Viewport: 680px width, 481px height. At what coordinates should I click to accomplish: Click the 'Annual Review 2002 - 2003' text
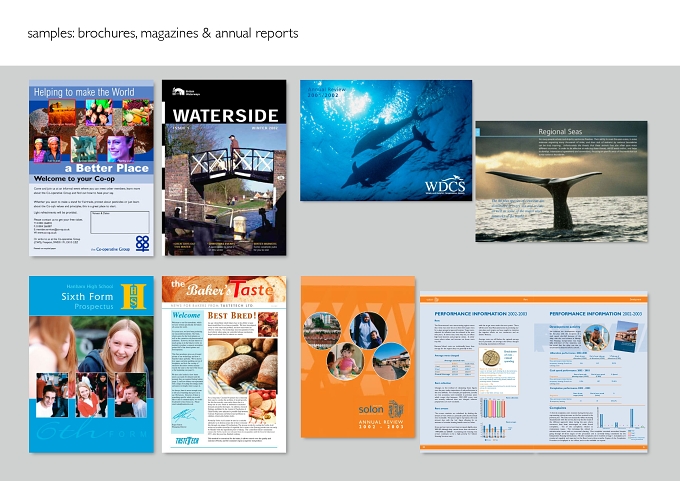click(381, 424)
